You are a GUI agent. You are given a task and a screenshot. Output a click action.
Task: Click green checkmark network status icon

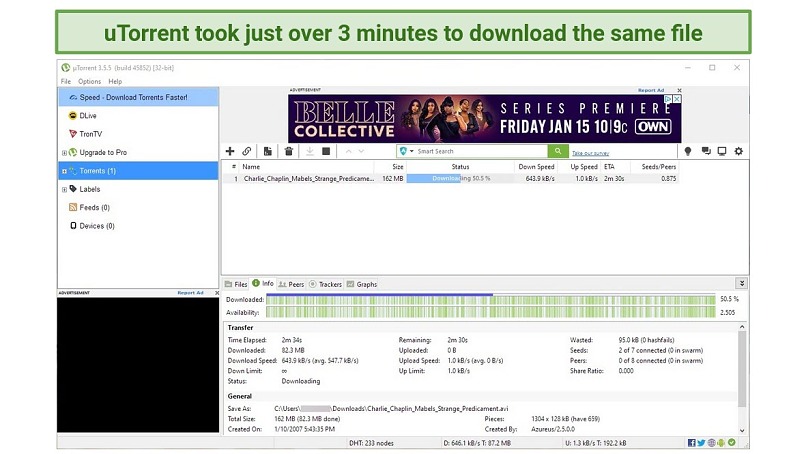click(x=731, y=442)
